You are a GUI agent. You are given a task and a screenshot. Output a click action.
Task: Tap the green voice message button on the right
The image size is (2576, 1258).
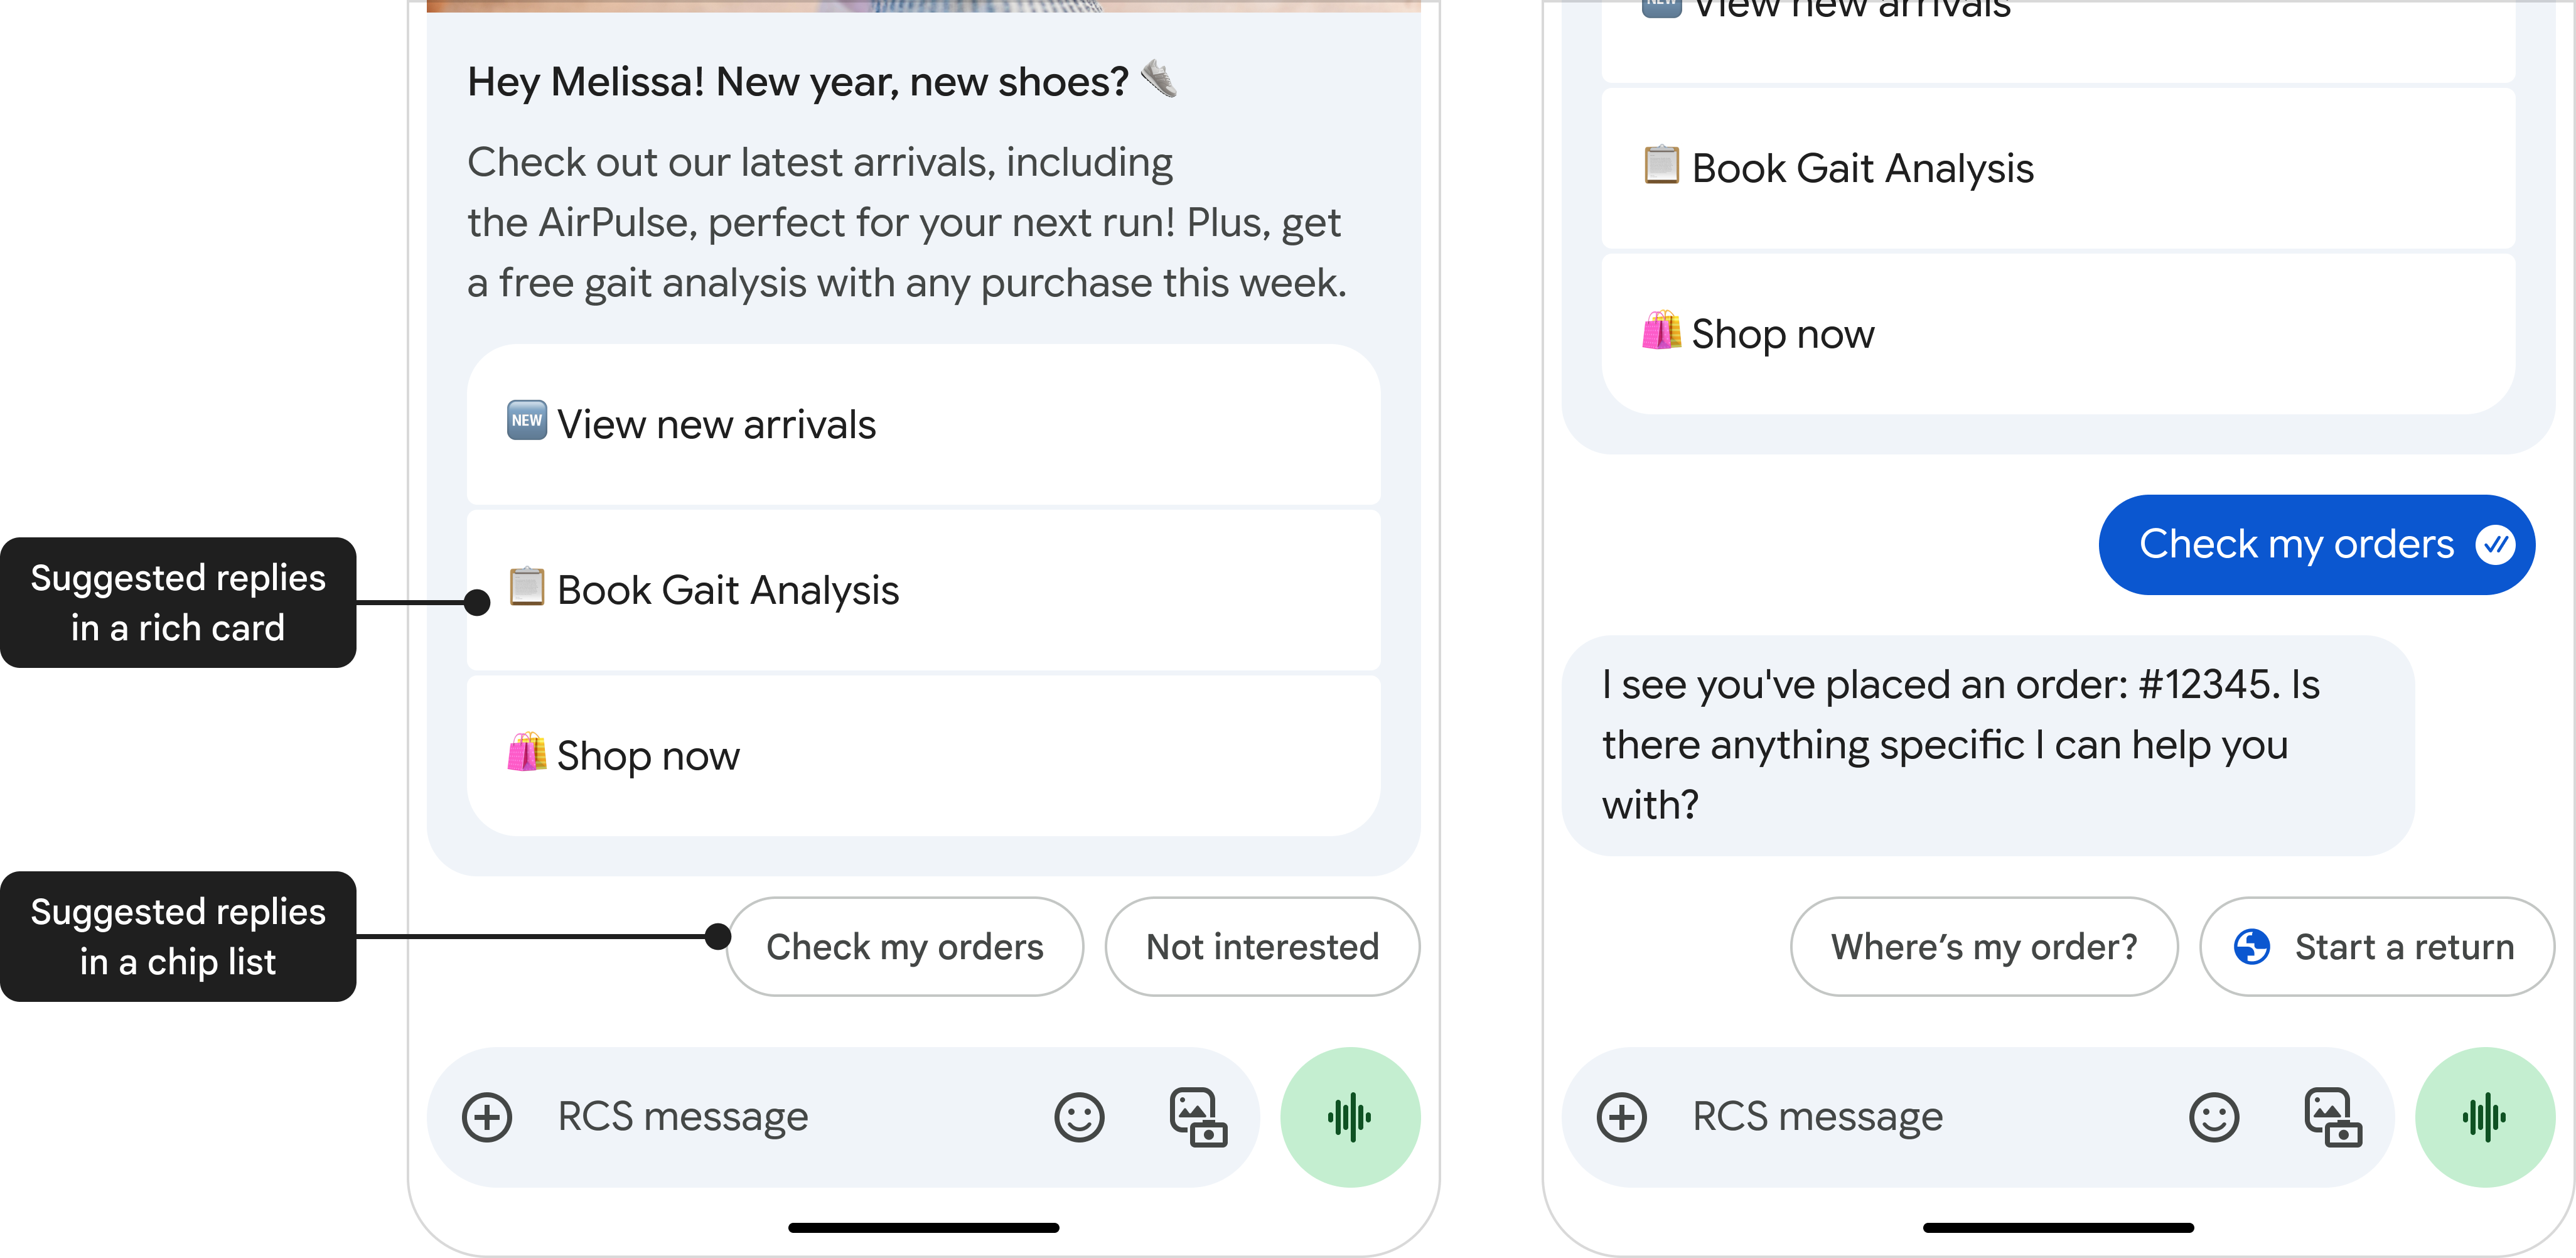[x=2485, y=1117]
